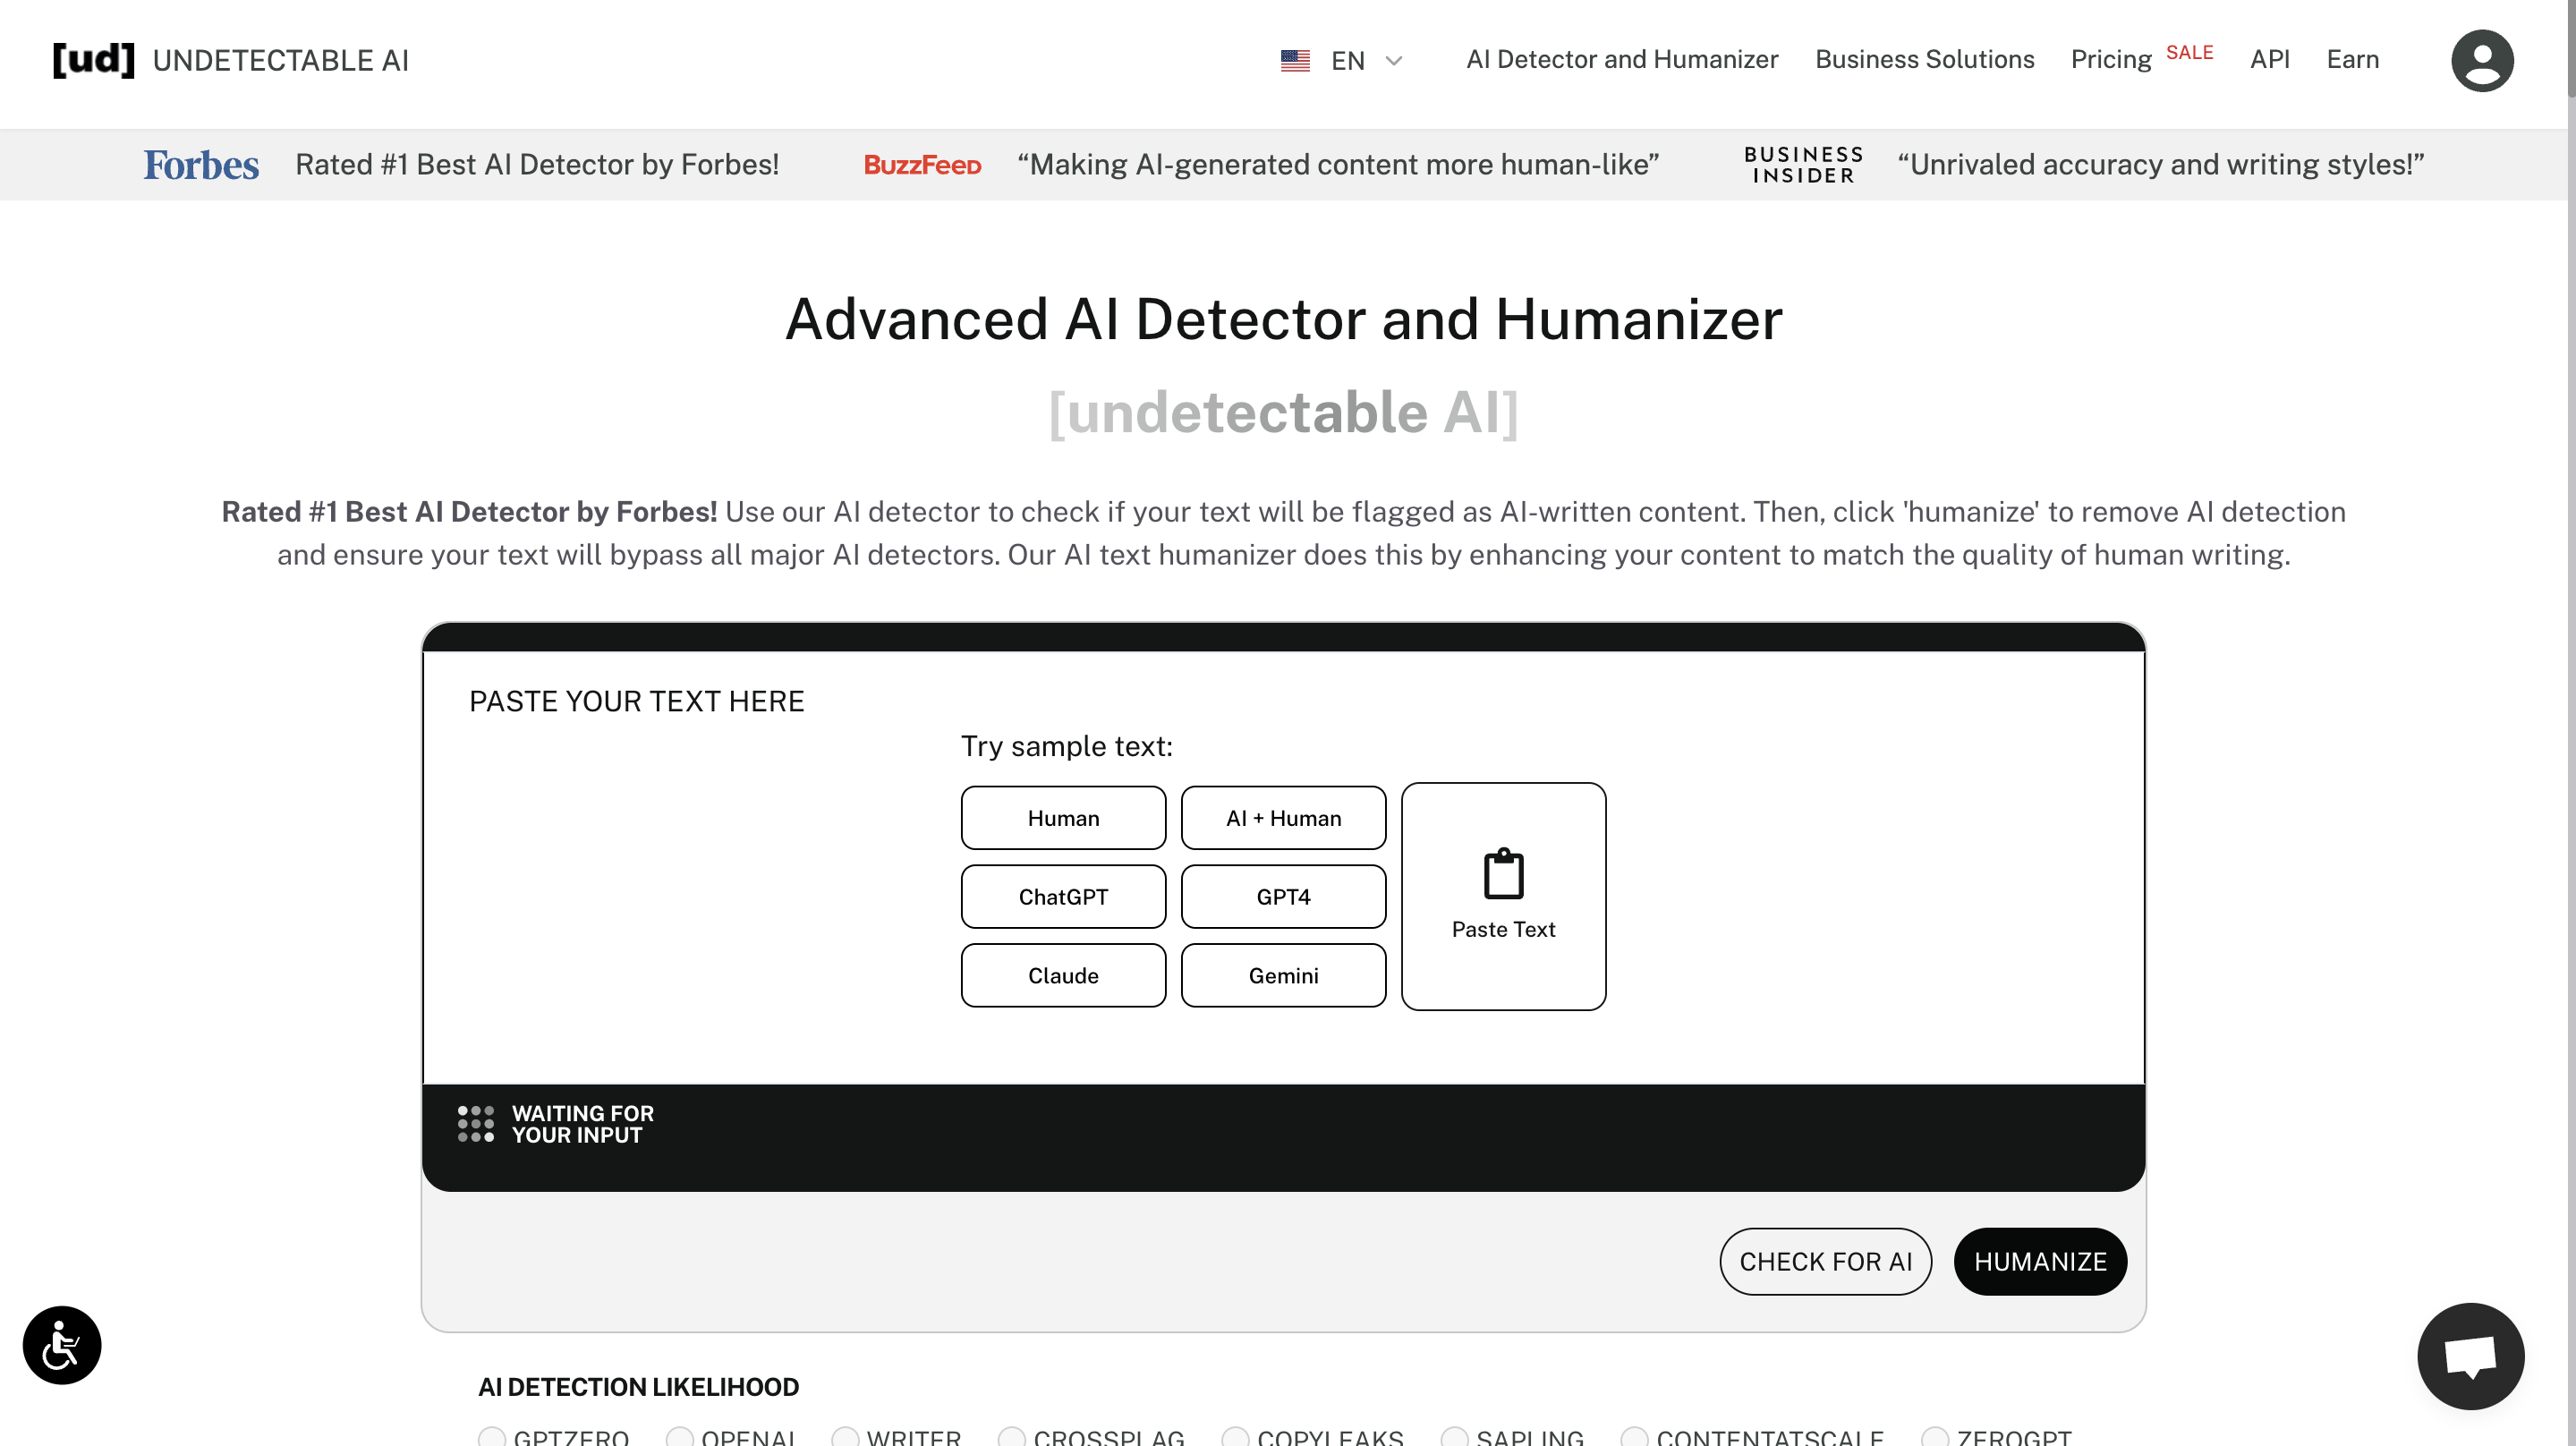
Task: Click the CONTENTATSCALE detector indicator circle
Action: [x=1635, y=1436]
